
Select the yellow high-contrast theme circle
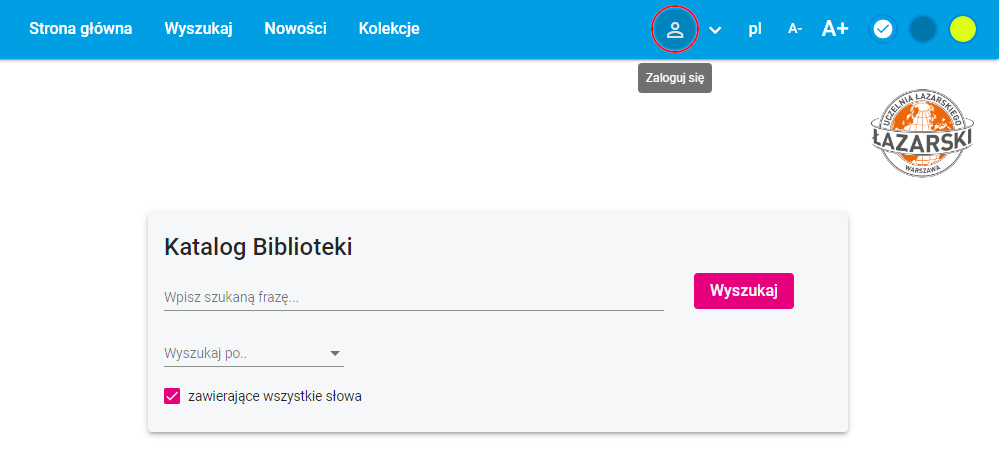coord(963,29)
